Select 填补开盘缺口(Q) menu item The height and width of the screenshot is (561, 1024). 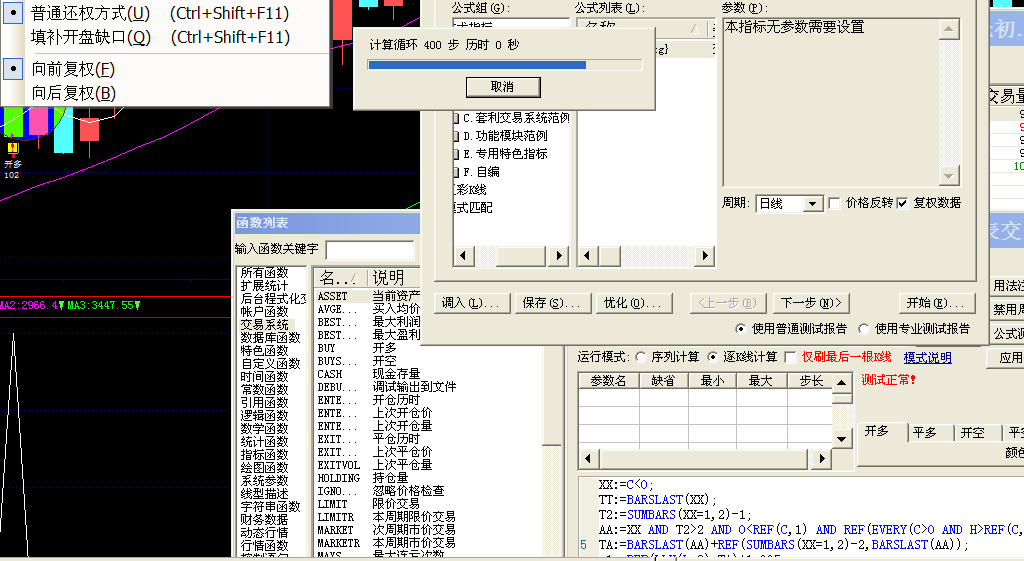point(165,37)
